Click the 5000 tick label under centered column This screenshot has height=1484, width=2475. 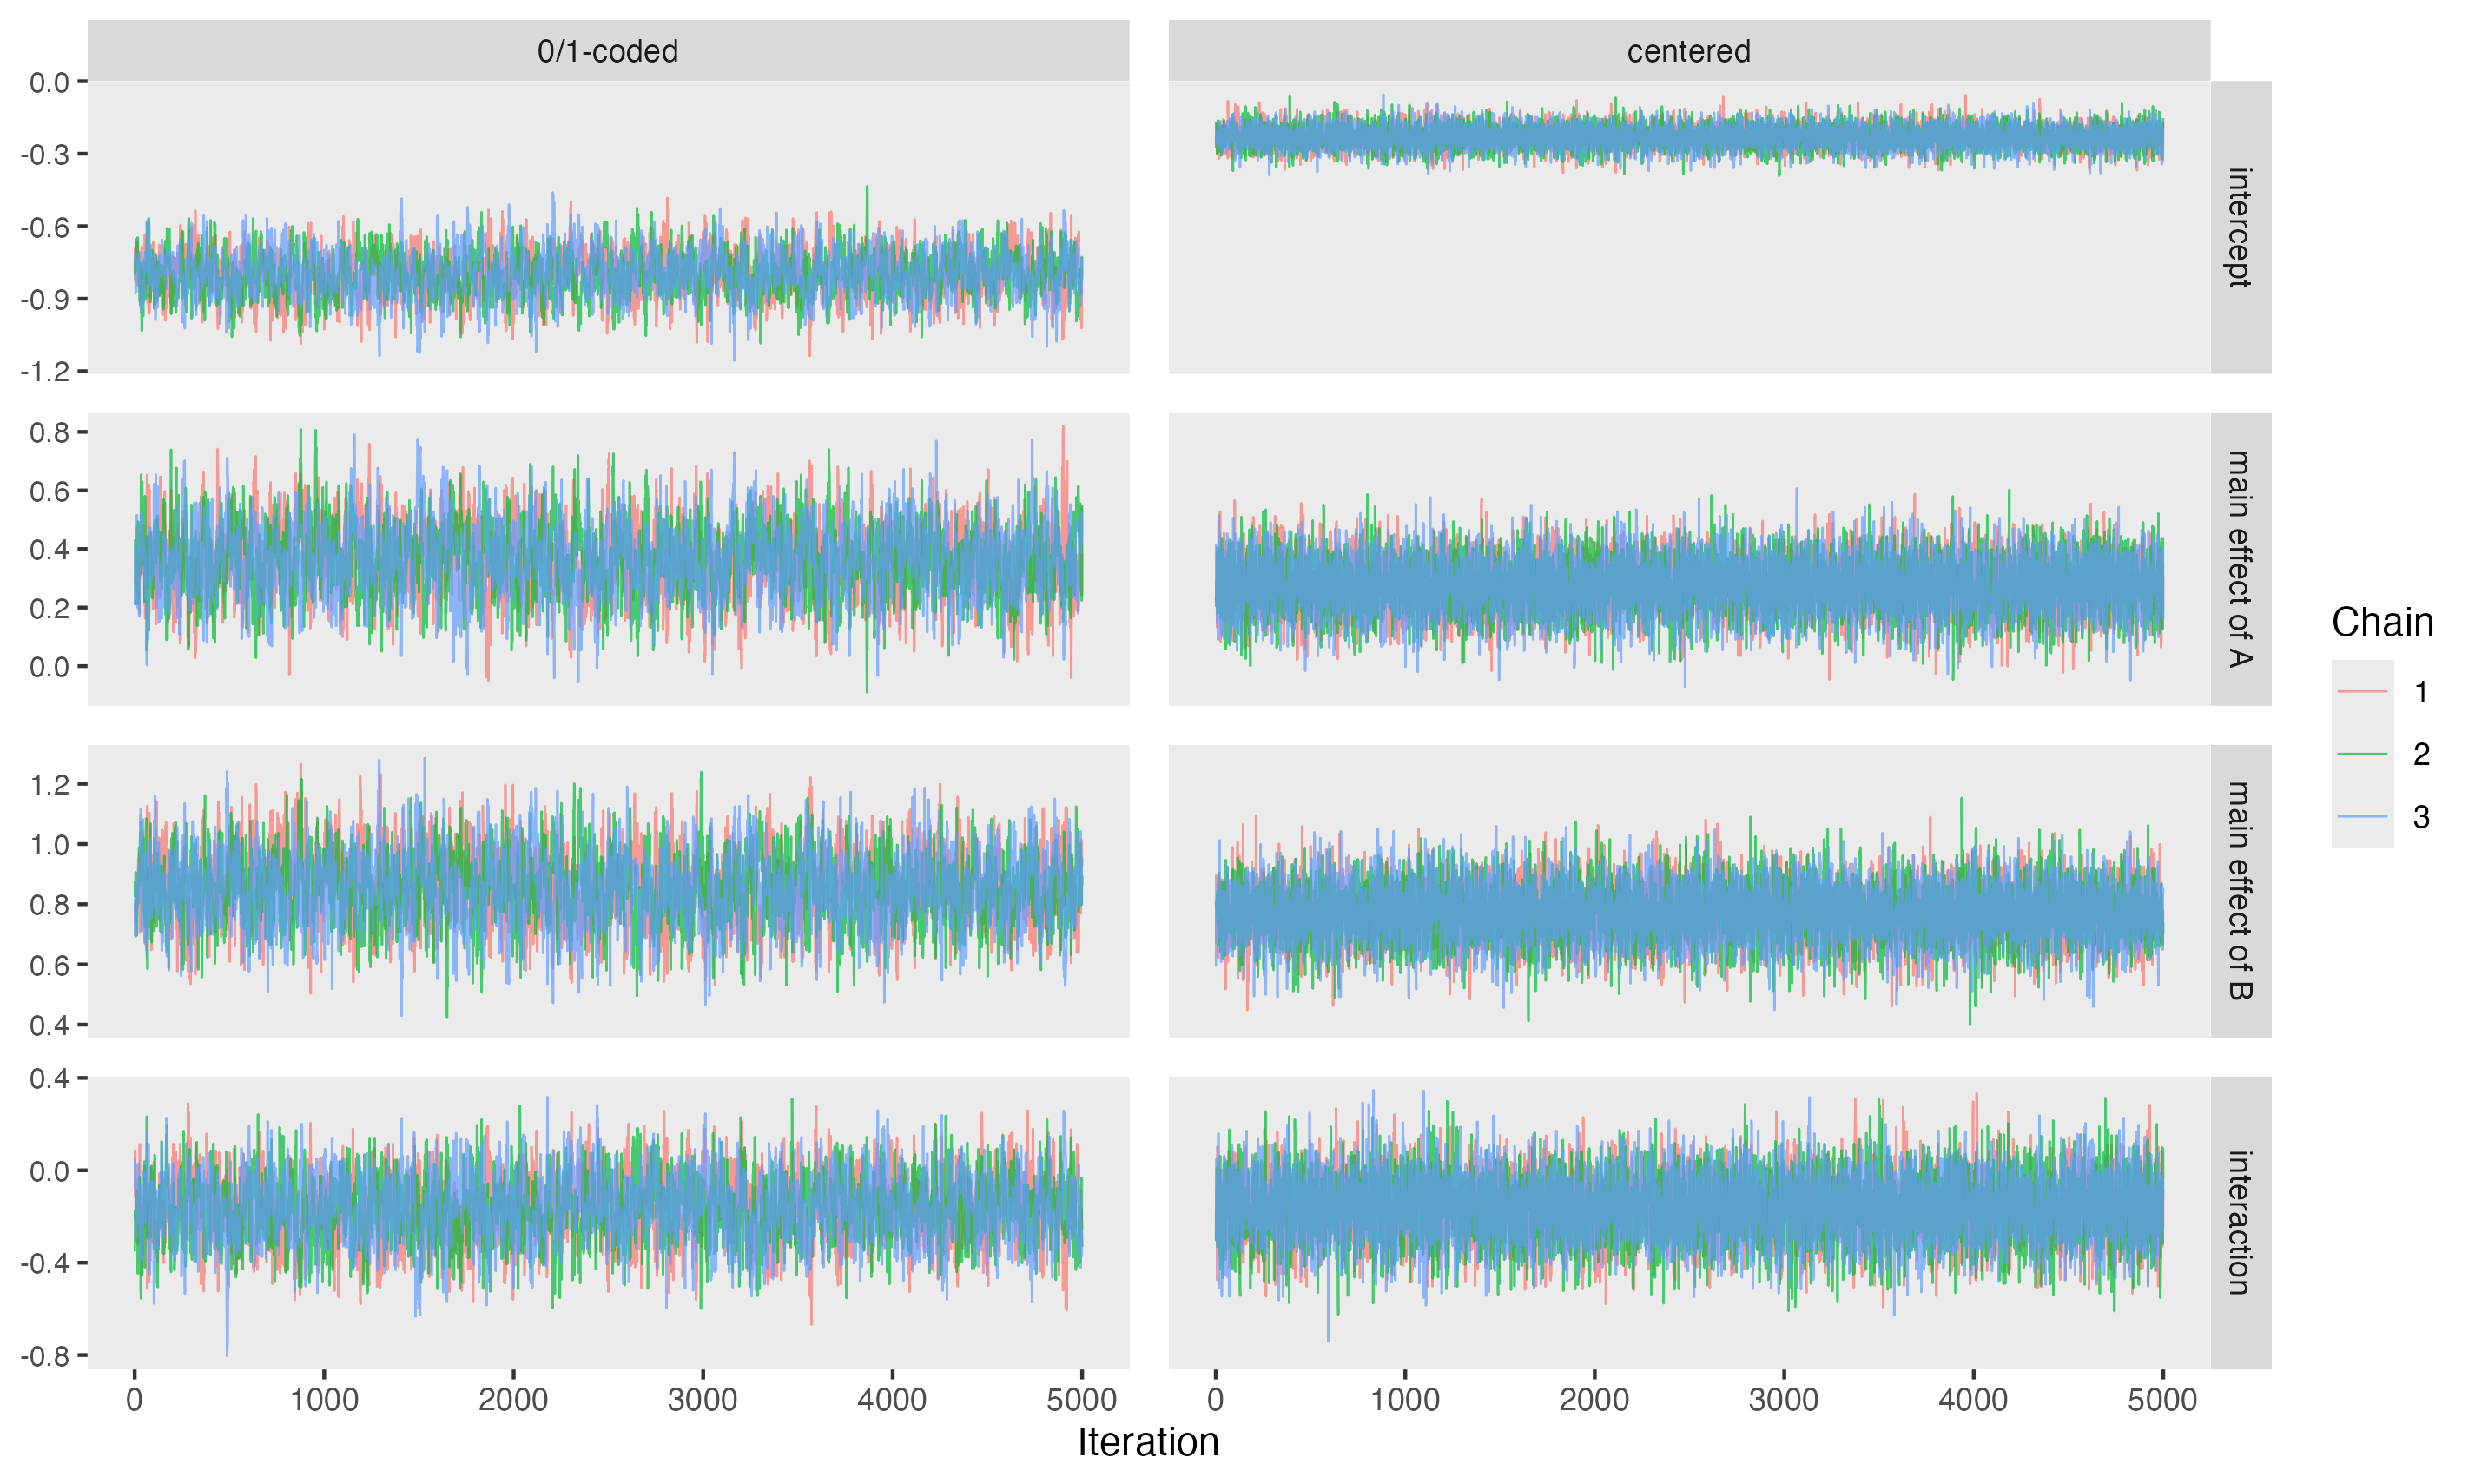pos(2162,1400)
